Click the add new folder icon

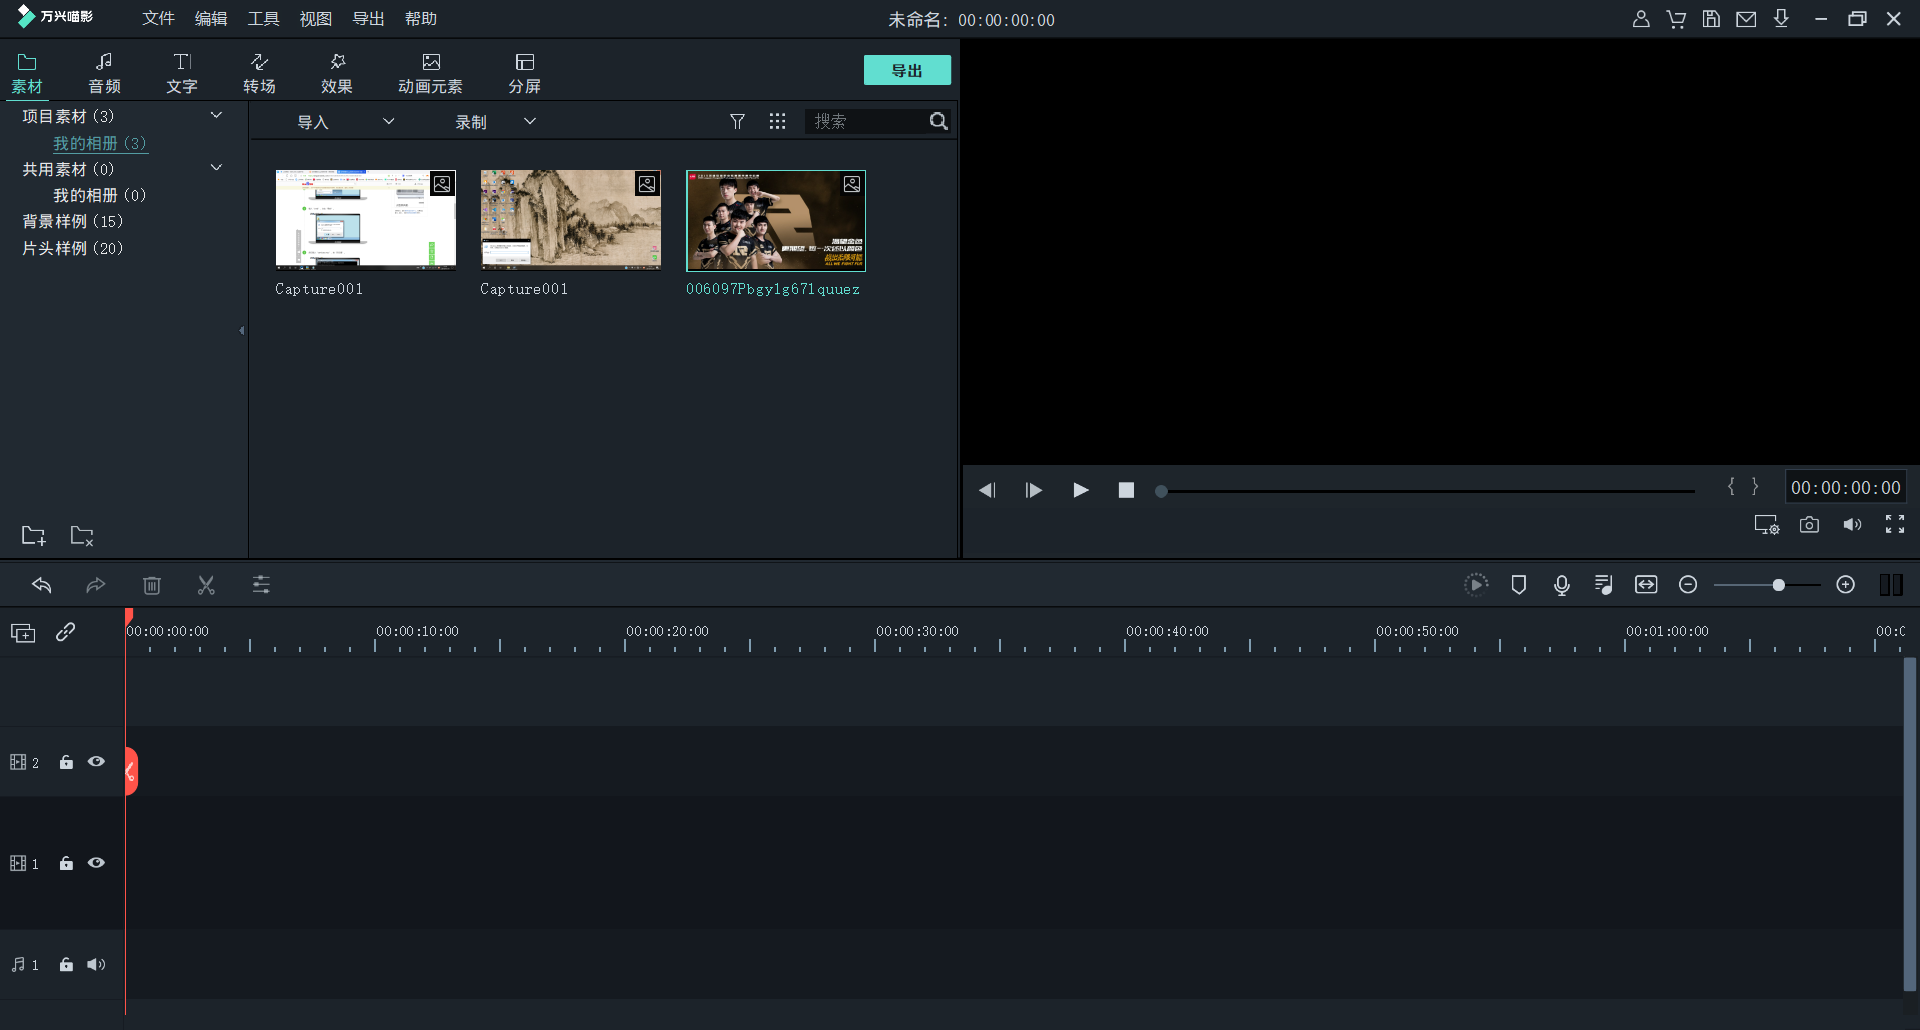pyautogui.click(x=33, y=536)
